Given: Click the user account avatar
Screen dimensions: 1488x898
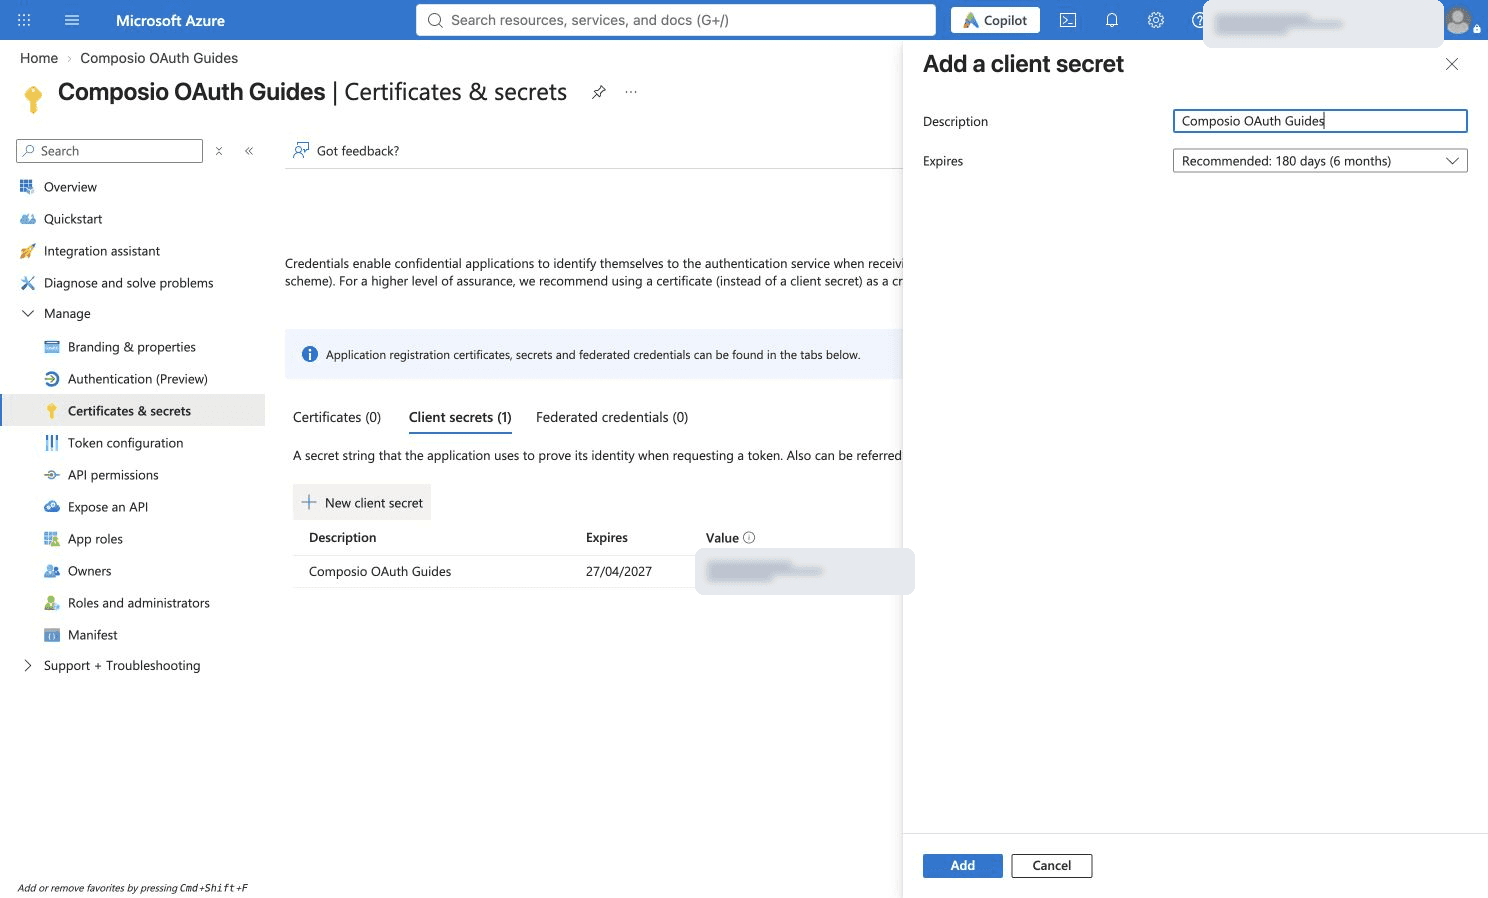Looking at the screenshot, I should pos(1459,20).
